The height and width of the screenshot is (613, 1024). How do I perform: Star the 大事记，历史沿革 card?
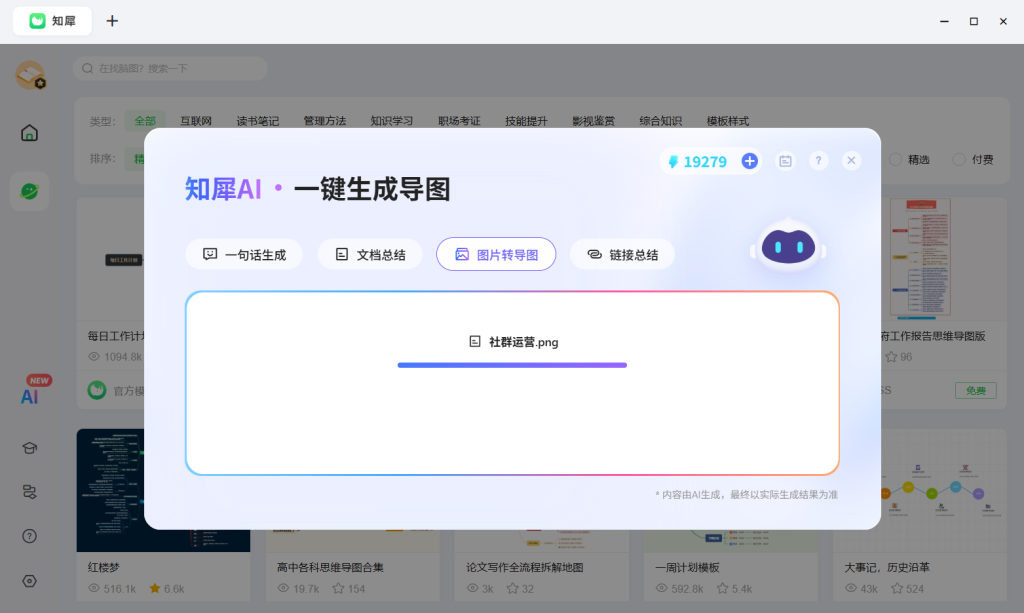coord(897,588)
